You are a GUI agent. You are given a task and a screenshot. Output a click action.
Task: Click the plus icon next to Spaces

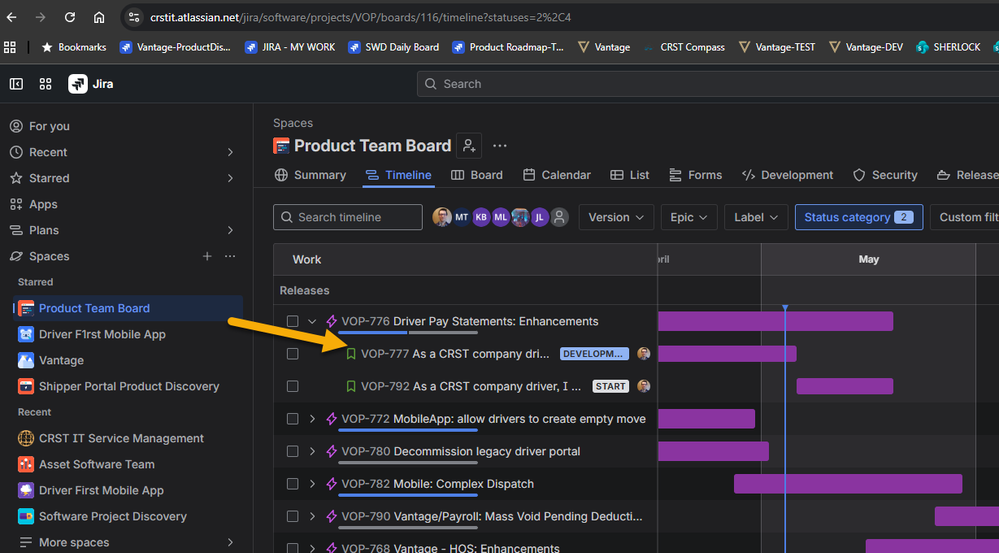click(207, 256)
